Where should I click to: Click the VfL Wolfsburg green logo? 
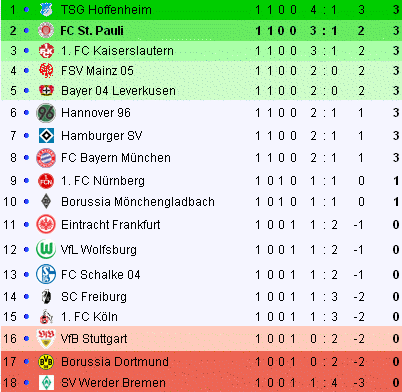click(x=46, y=249)
